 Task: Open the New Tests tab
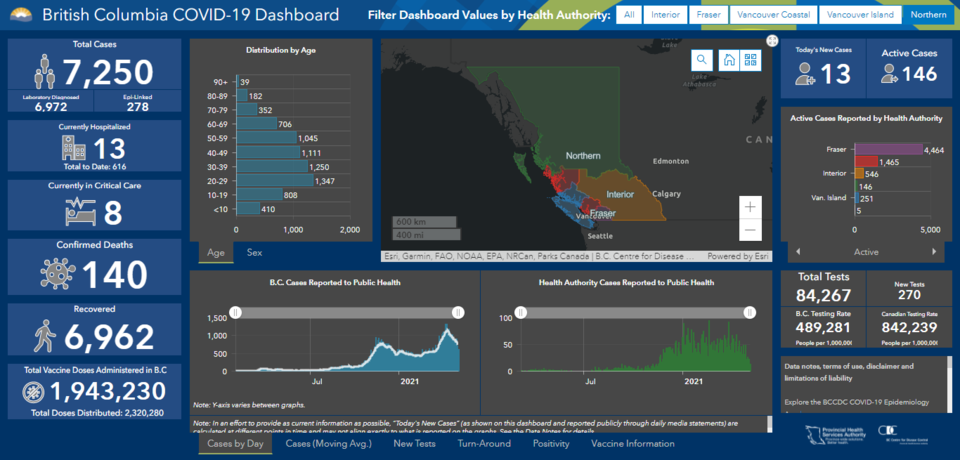click(414, 443)
